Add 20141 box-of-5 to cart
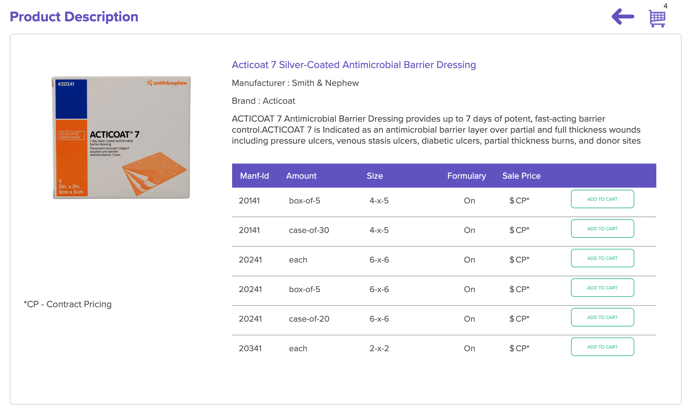Viewport: 688px width, 411px height. coord(602,200)
